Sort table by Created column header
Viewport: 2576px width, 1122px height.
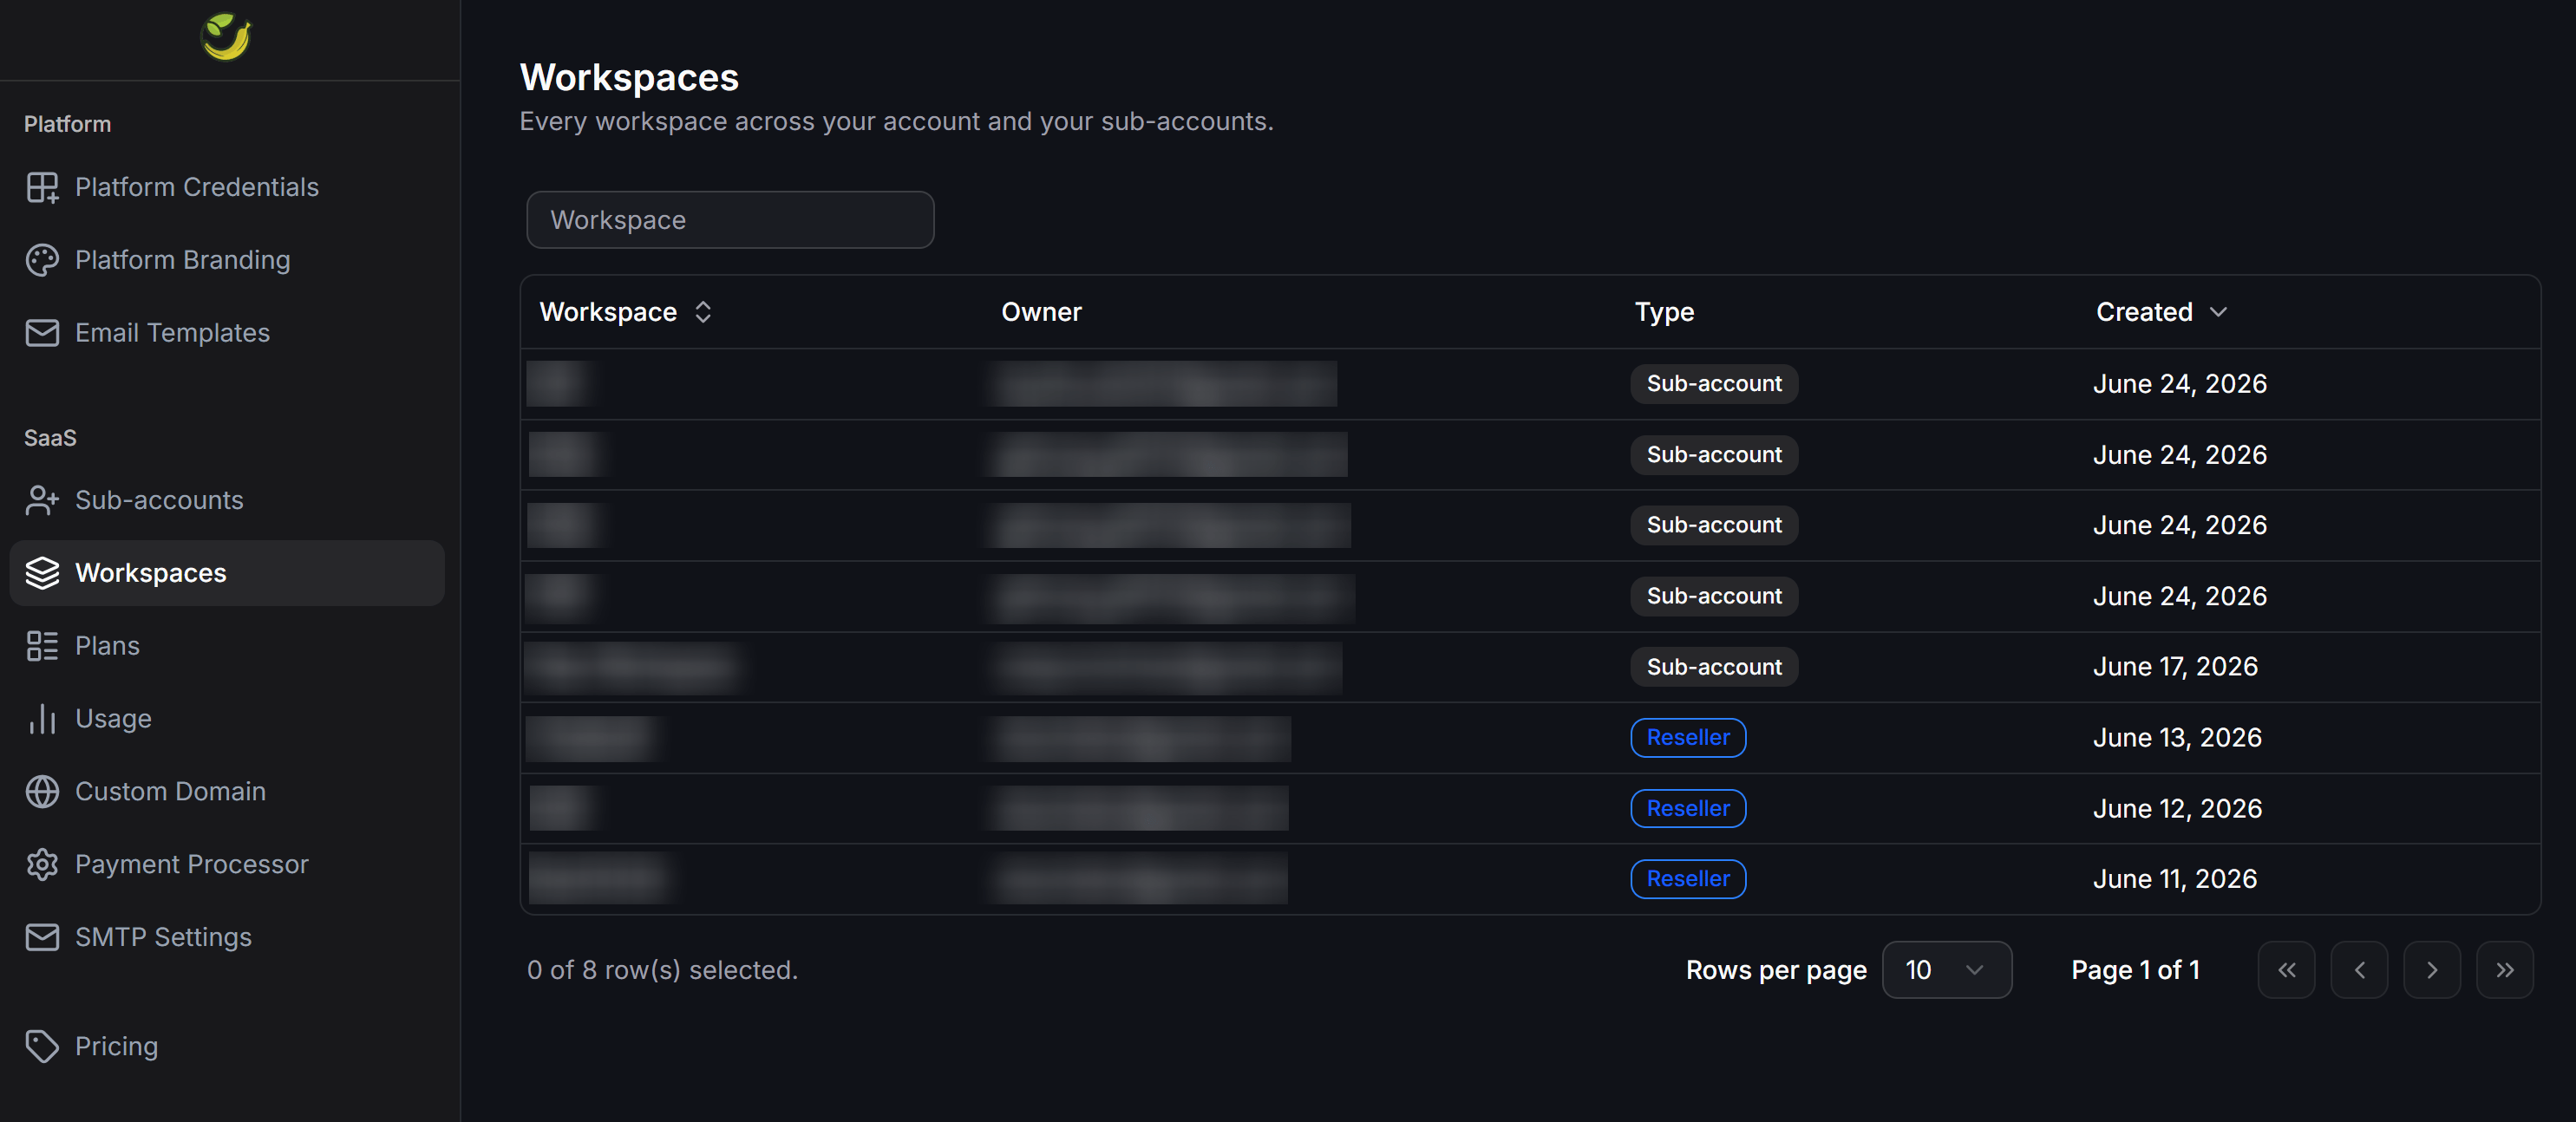2162,312
